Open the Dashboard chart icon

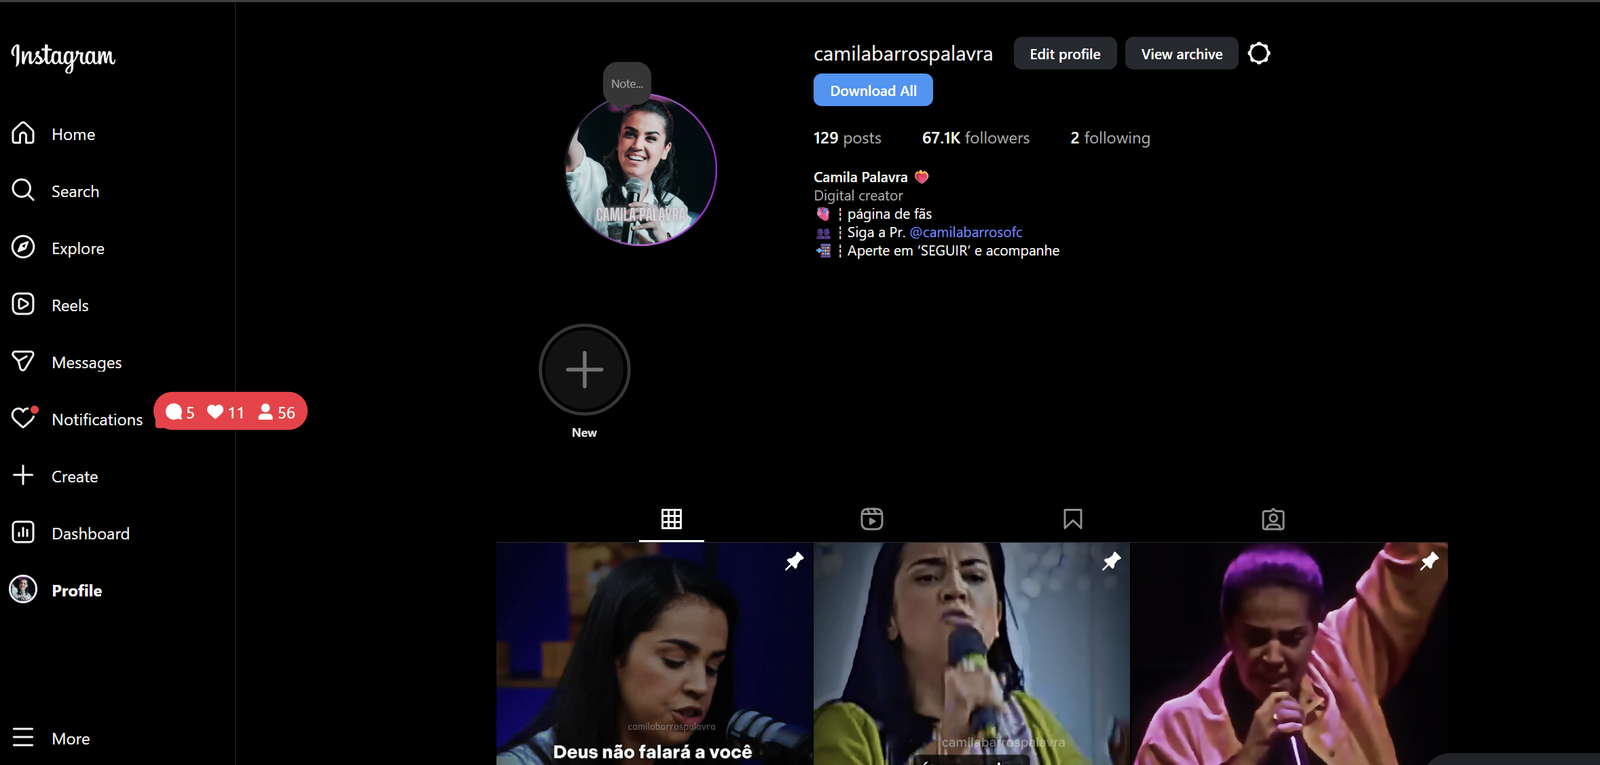(x=23, y=532)
